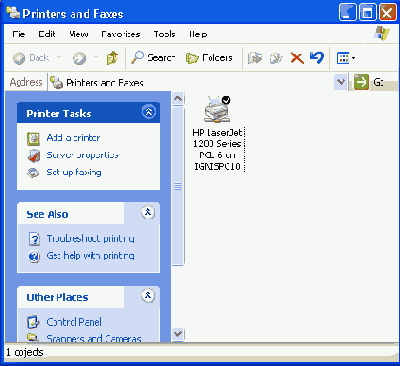Open the Edit menu
The height and width of the screenshot is (366, 400).
(47, 34)
